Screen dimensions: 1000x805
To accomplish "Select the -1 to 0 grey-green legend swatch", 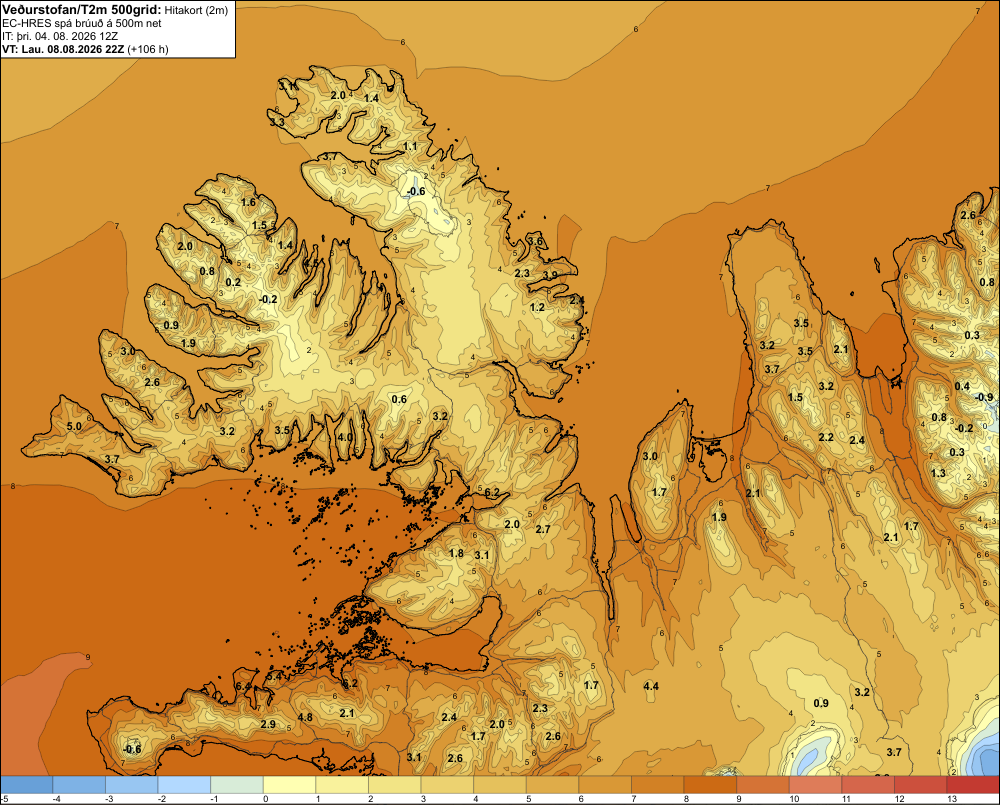I will [237, 784].
